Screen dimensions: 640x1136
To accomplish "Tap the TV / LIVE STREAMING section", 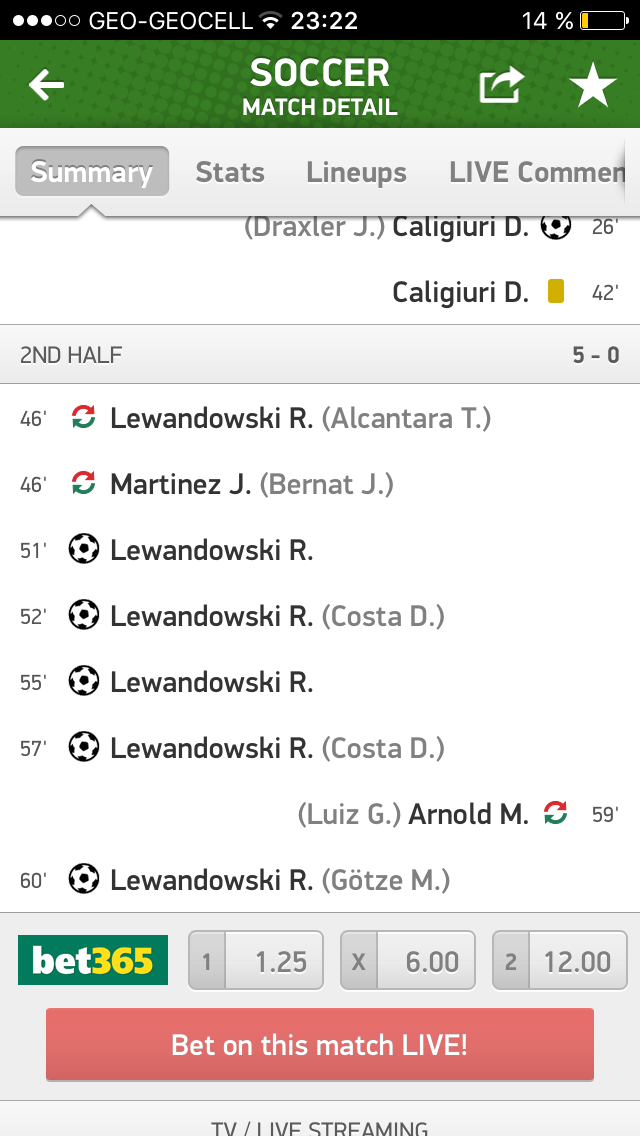I will coord(320,1124).
